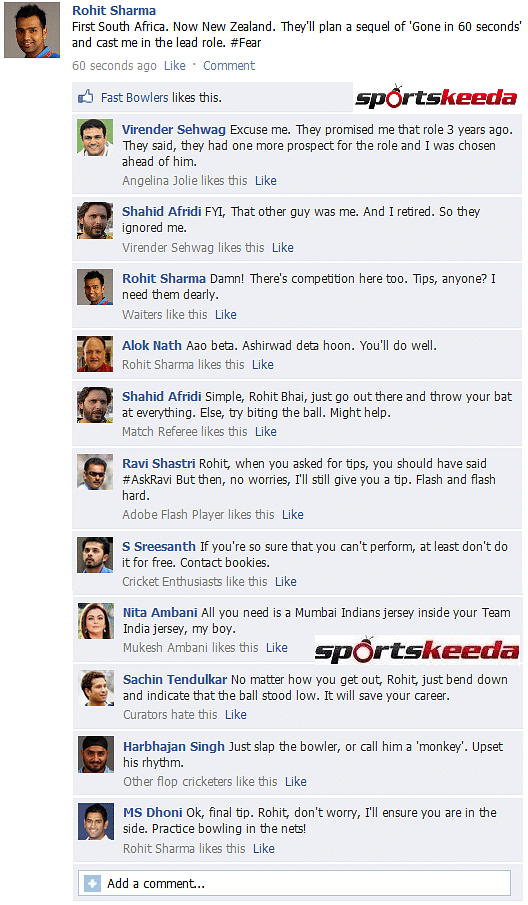Open Rohit Sharma's main post profile picture
The width and height of the screenshot is (528, 905).
pyautogui.click(x=32, y=30)
